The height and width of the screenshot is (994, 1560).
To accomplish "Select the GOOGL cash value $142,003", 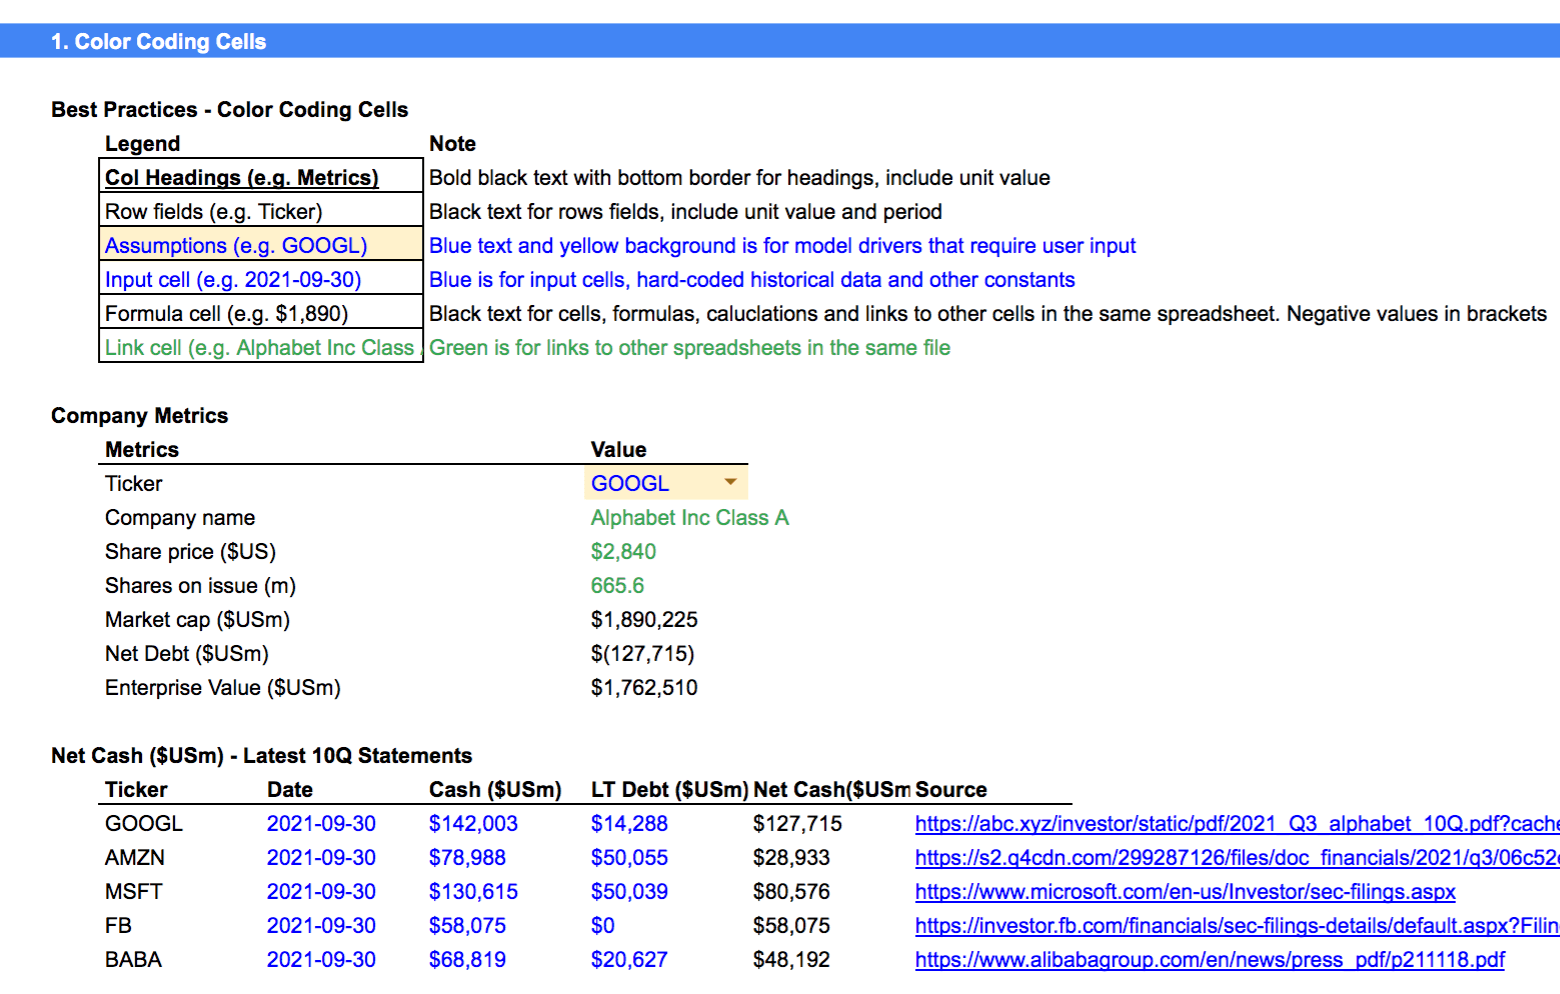I will point(473,824).
